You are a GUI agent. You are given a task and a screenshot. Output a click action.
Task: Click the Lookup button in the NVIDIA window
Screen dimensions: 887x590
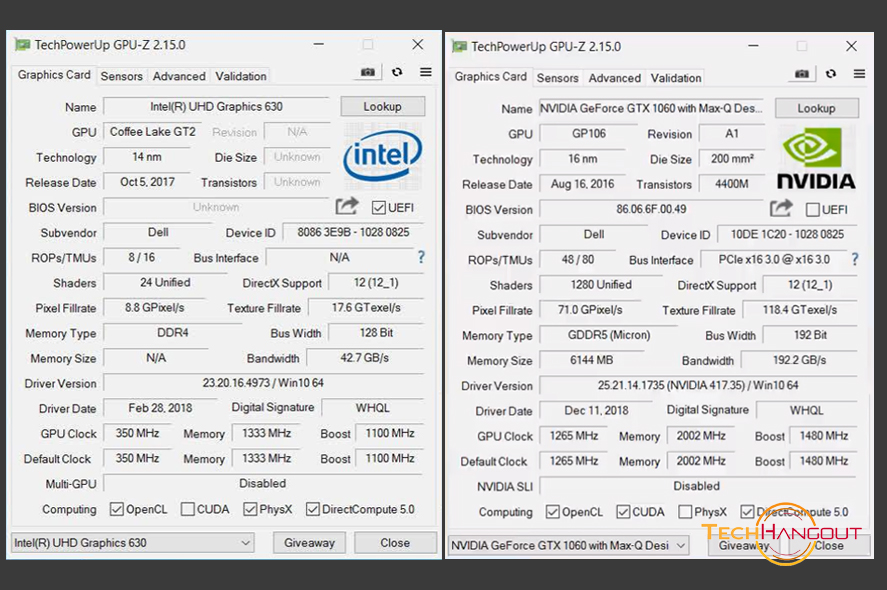pyautogui.click(x=816, y=108)
